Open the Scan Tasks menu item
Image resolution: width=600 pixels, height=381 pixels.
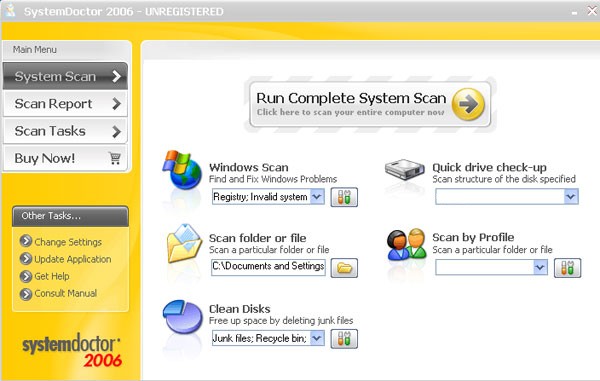pos(65,131)
